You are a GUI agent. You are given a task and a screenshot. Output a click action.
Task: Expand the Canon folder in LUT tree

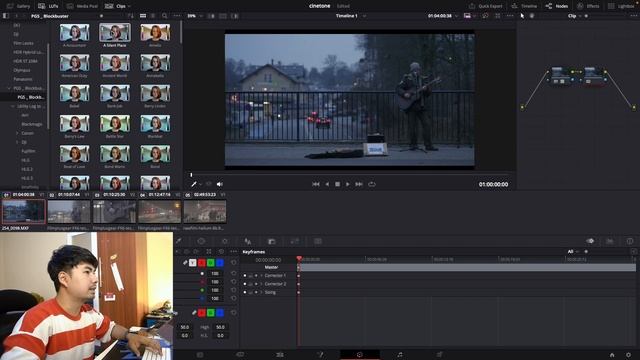tap(17, 133)
